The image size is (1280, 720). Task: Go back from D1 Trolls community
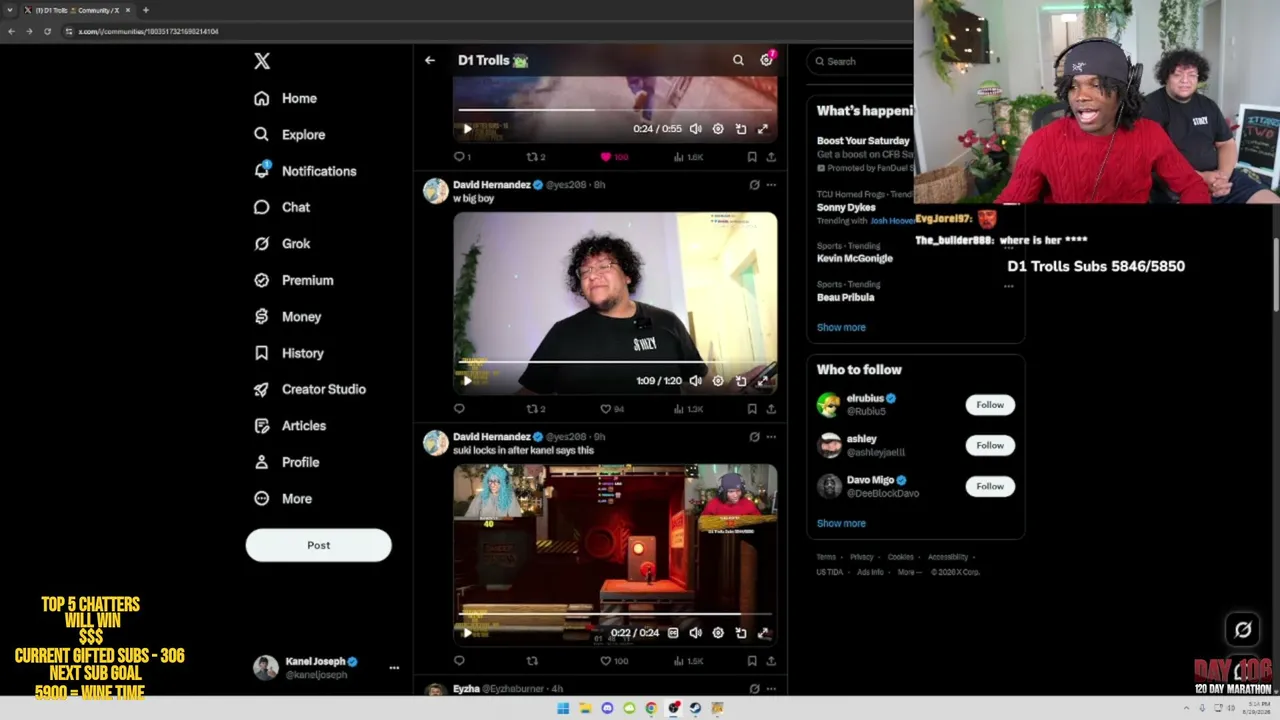[x=430, y=60]
